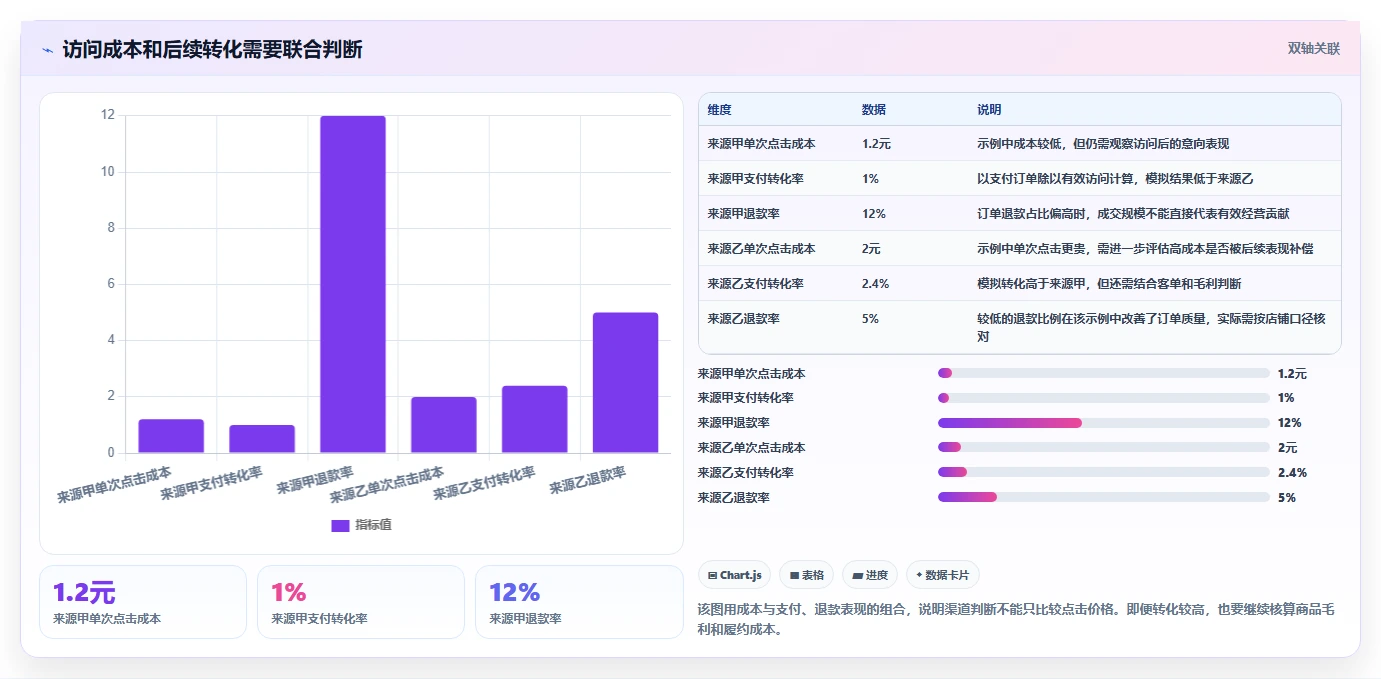Click the 1.2元 progress bar for 来源甲单次点击成本
Screen dimensions: 1381x679
tap(1104, 373)
